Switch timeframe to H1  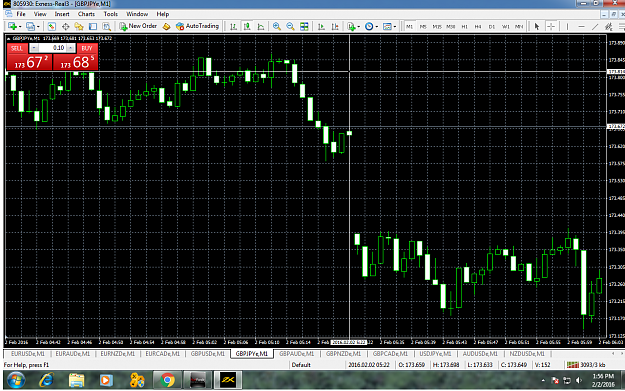464,27
